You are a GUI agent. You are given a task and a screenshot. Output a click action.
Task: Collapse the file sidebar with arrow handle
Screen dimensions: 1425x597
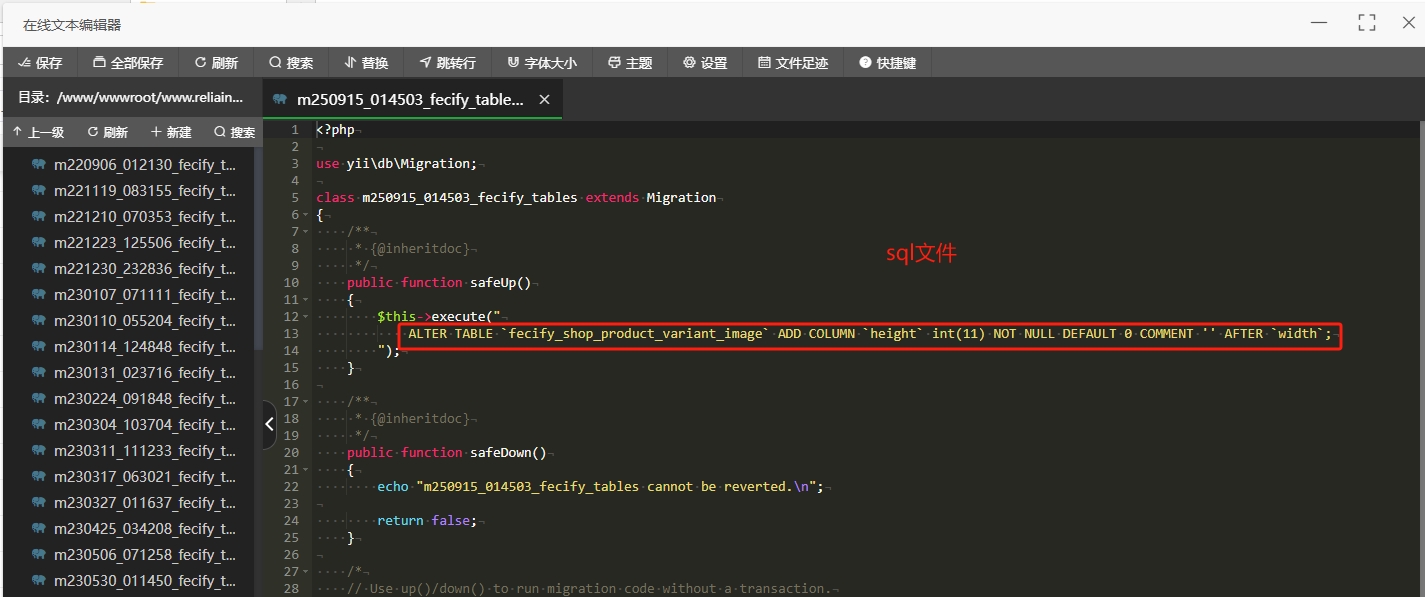(x=269, y=425)
